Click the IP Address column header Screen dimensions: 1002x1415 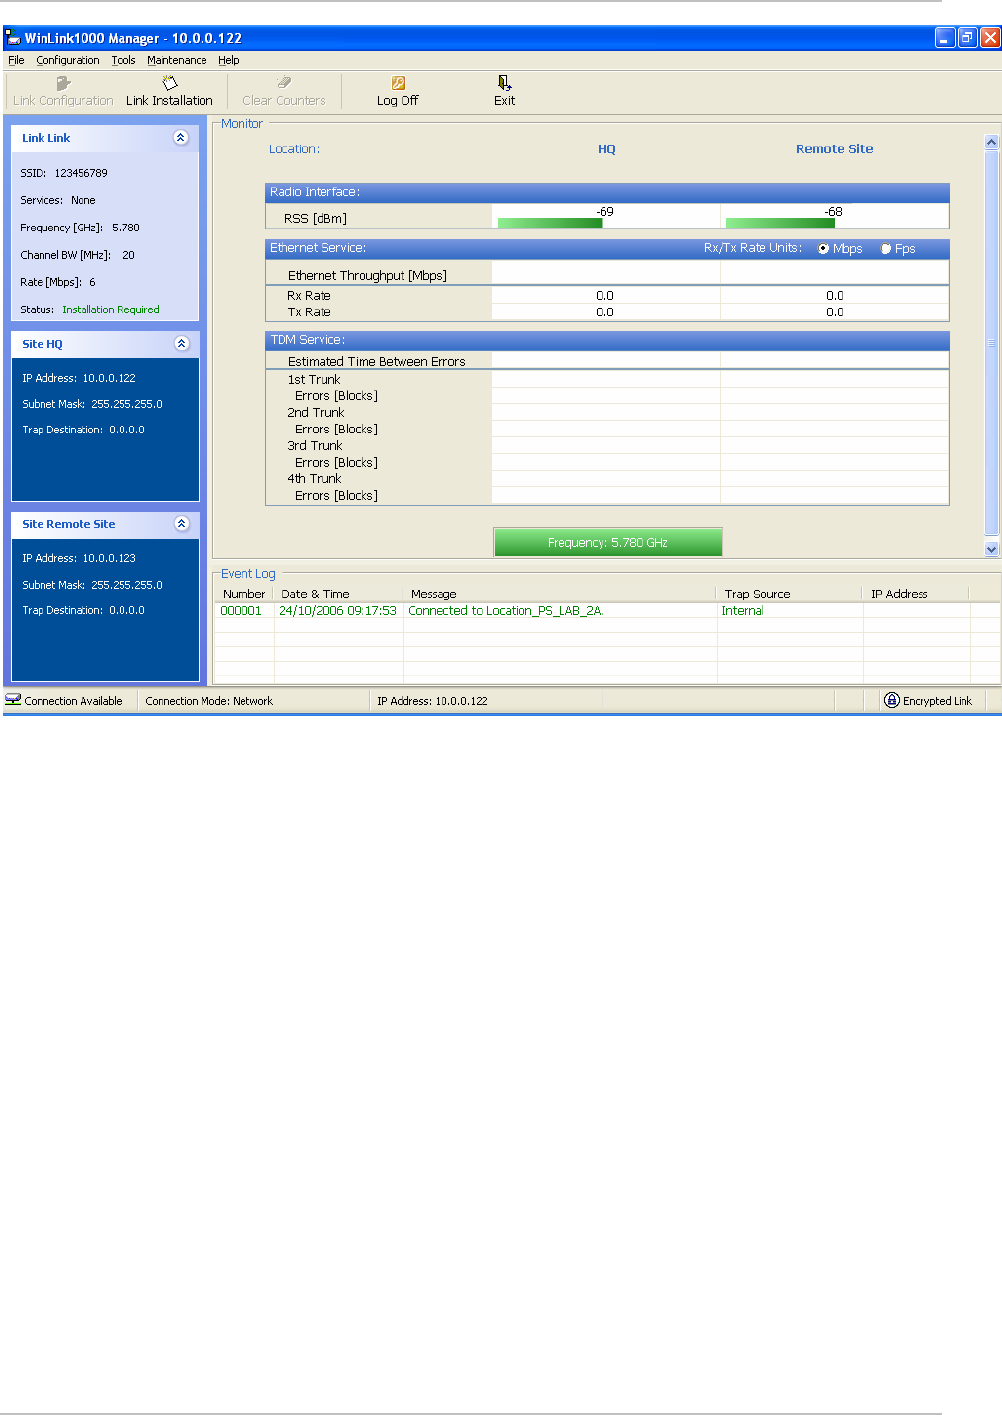[x=916, y=594]
